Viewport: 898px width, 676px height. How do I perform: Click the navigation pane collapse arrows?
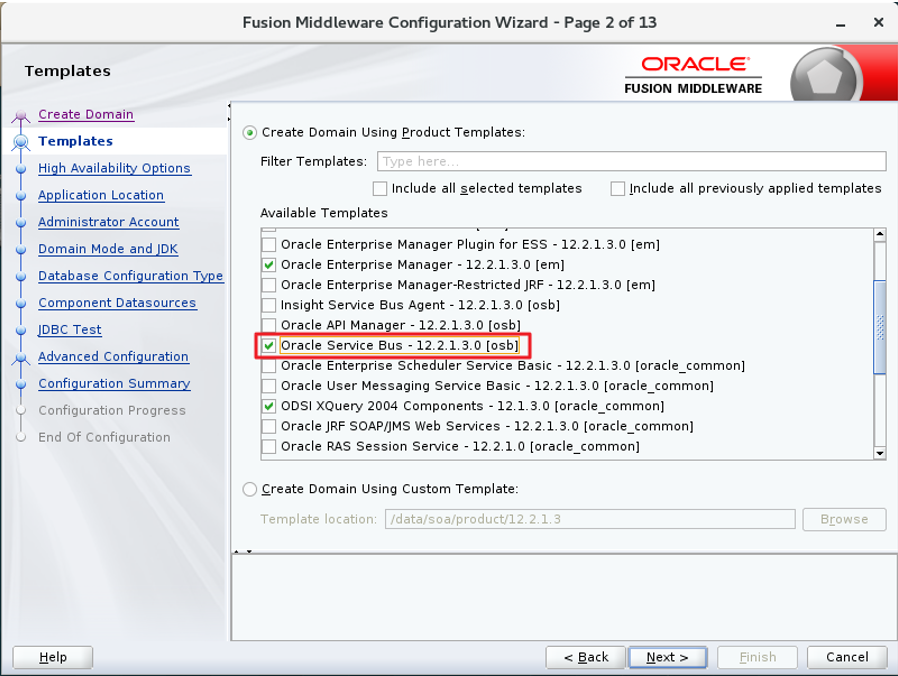(x=229, y=112)
